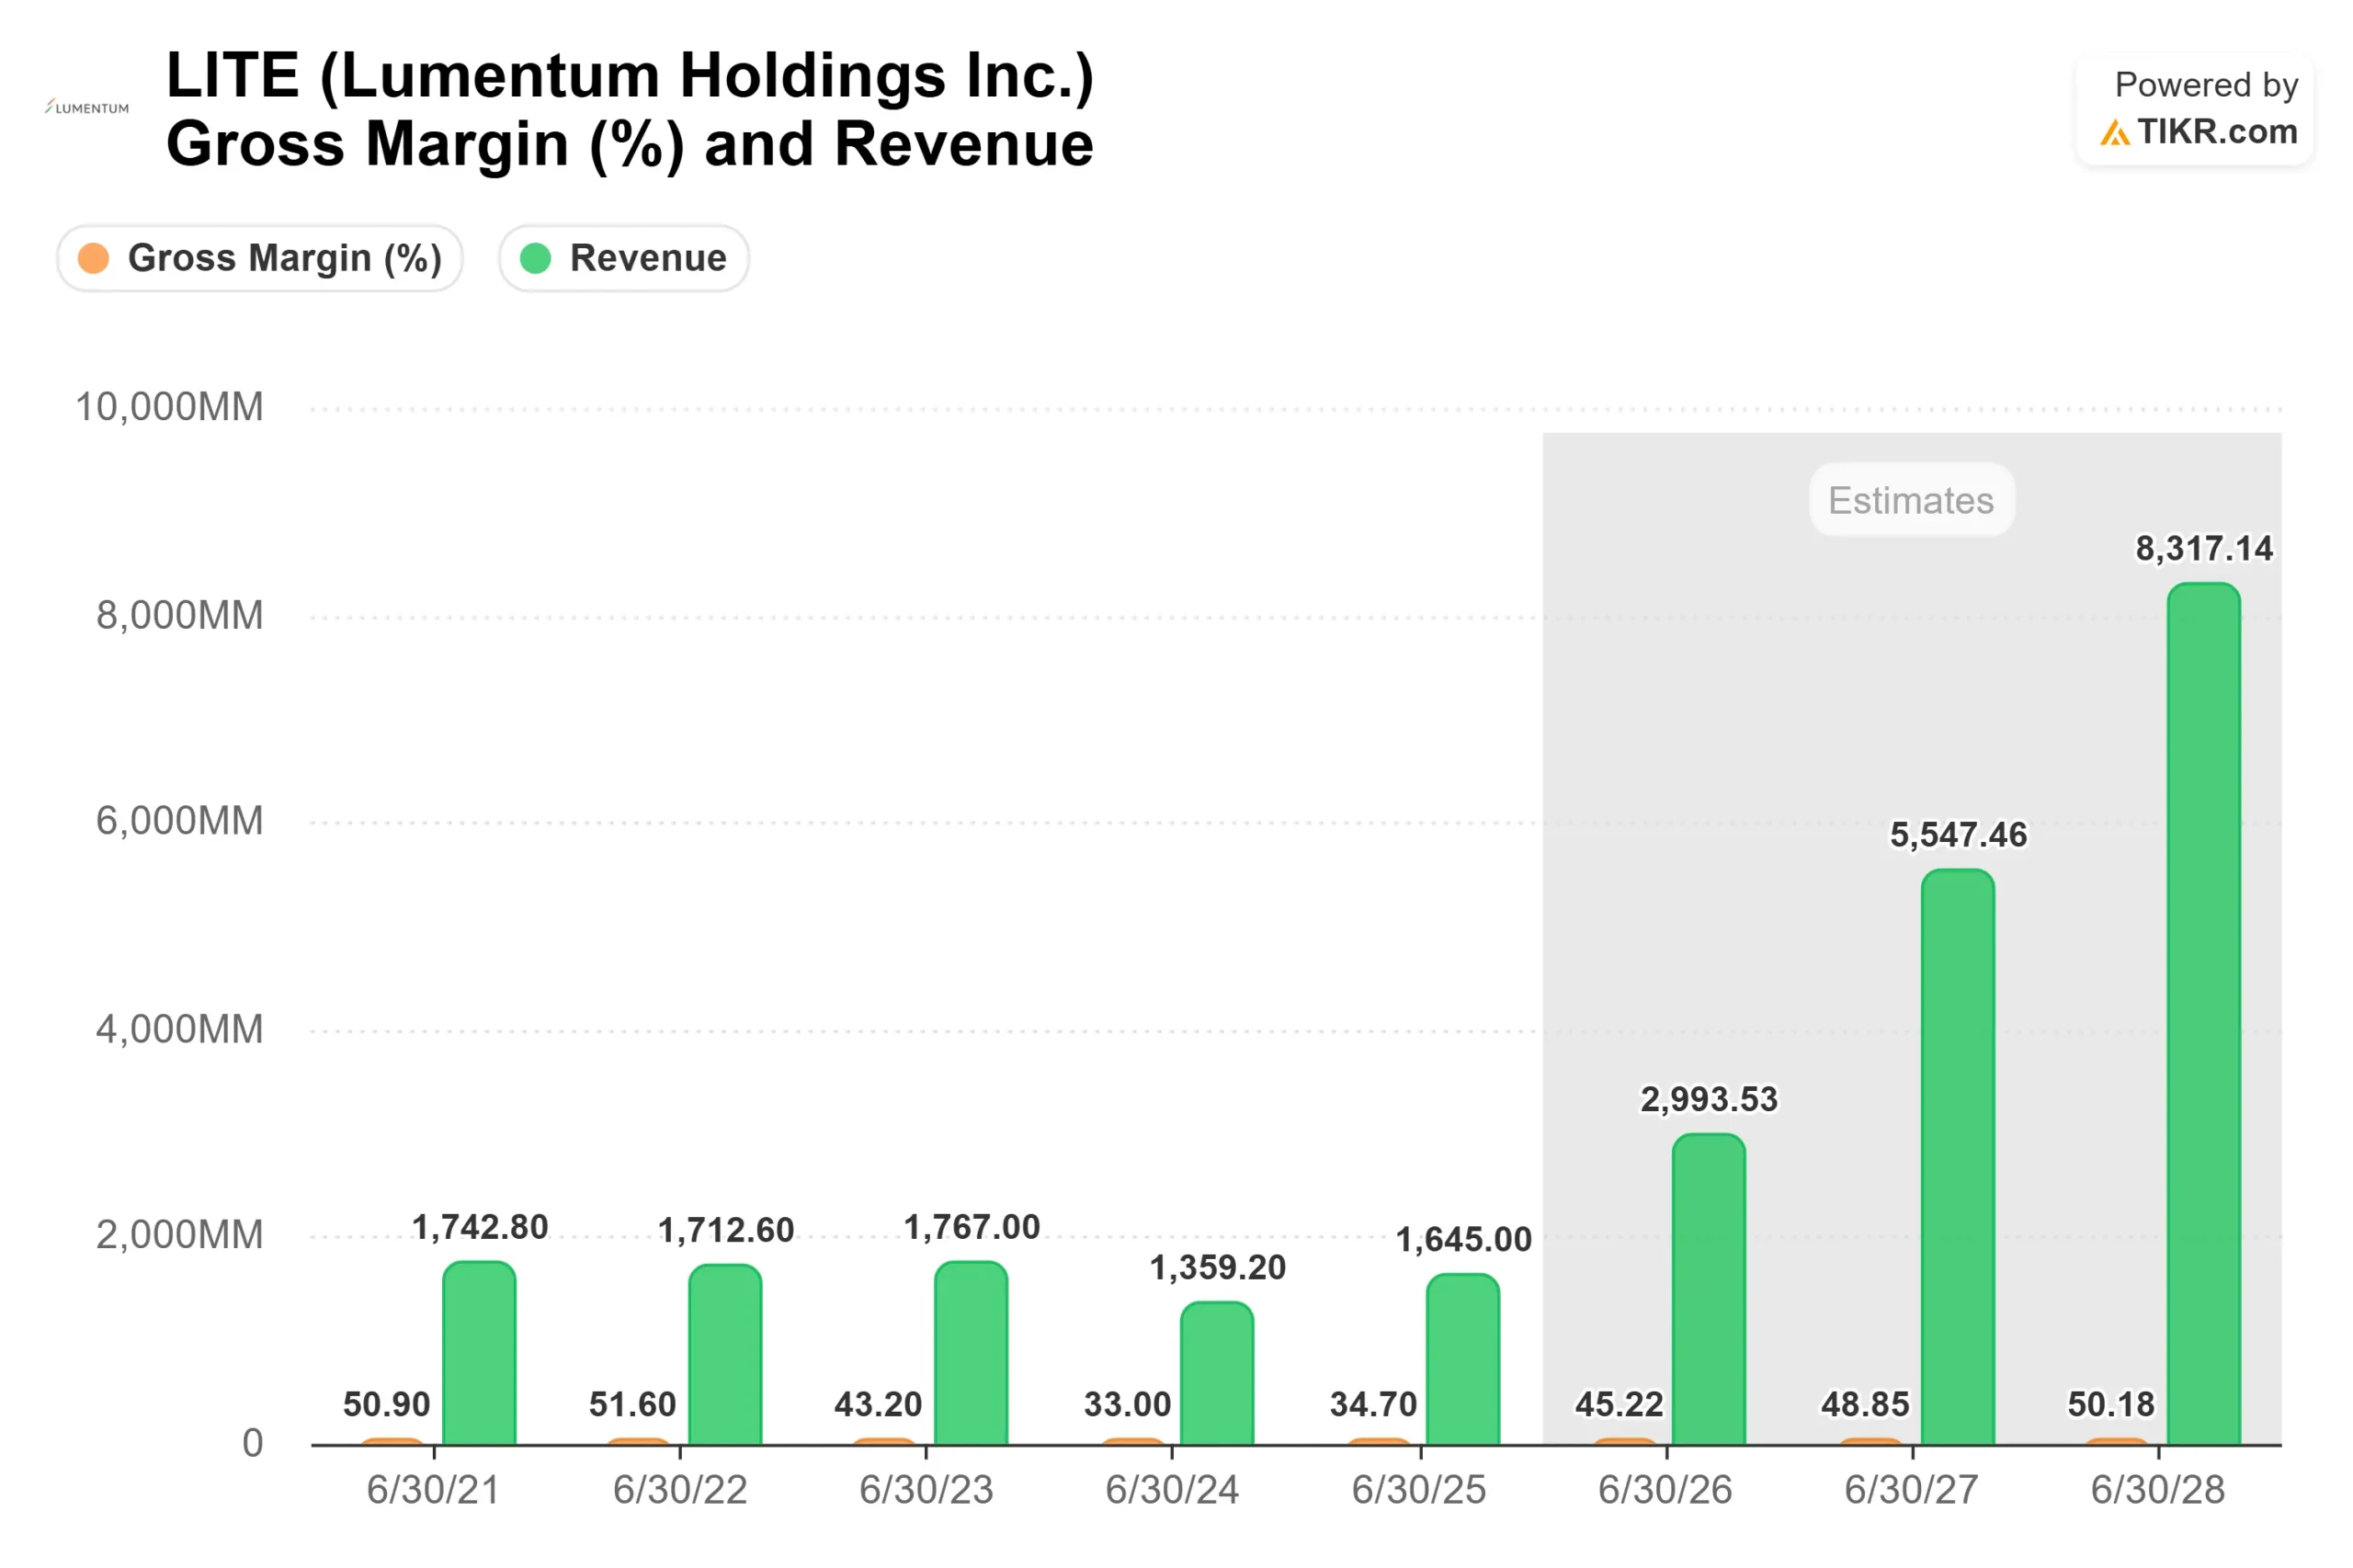
Task: Click the Estimates label
Action: [1910, 500]
